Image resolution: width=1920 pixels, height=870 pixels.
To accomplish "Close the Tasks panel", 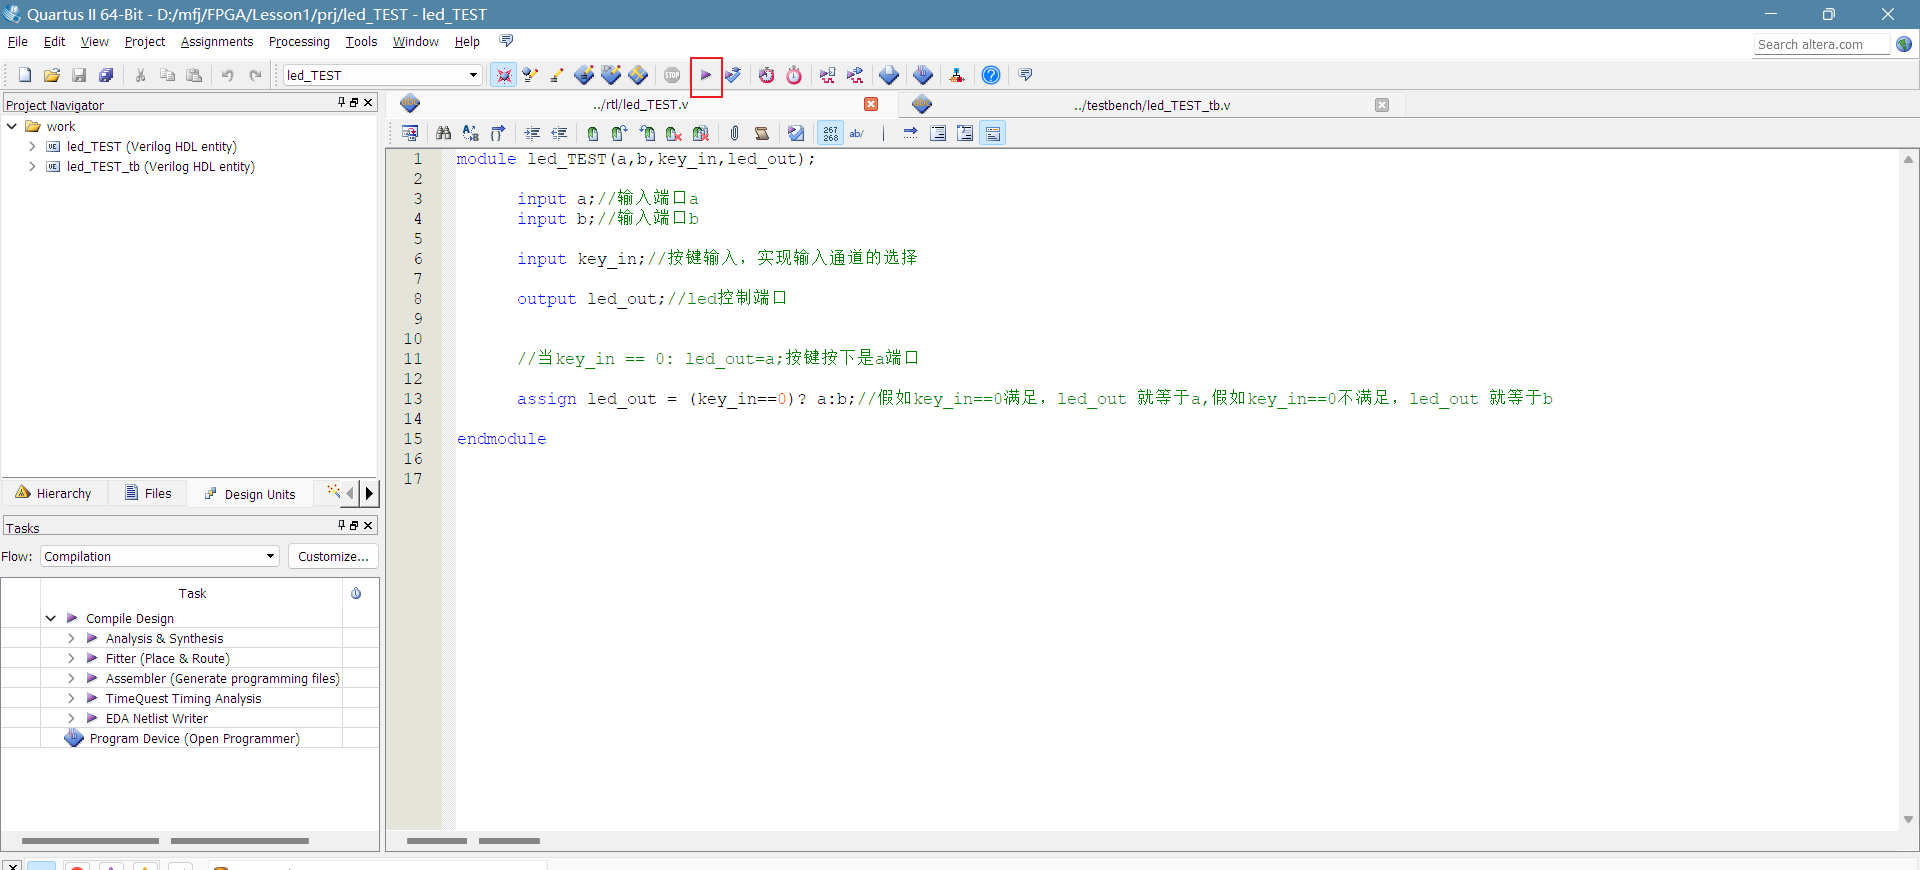I will 368,525.
